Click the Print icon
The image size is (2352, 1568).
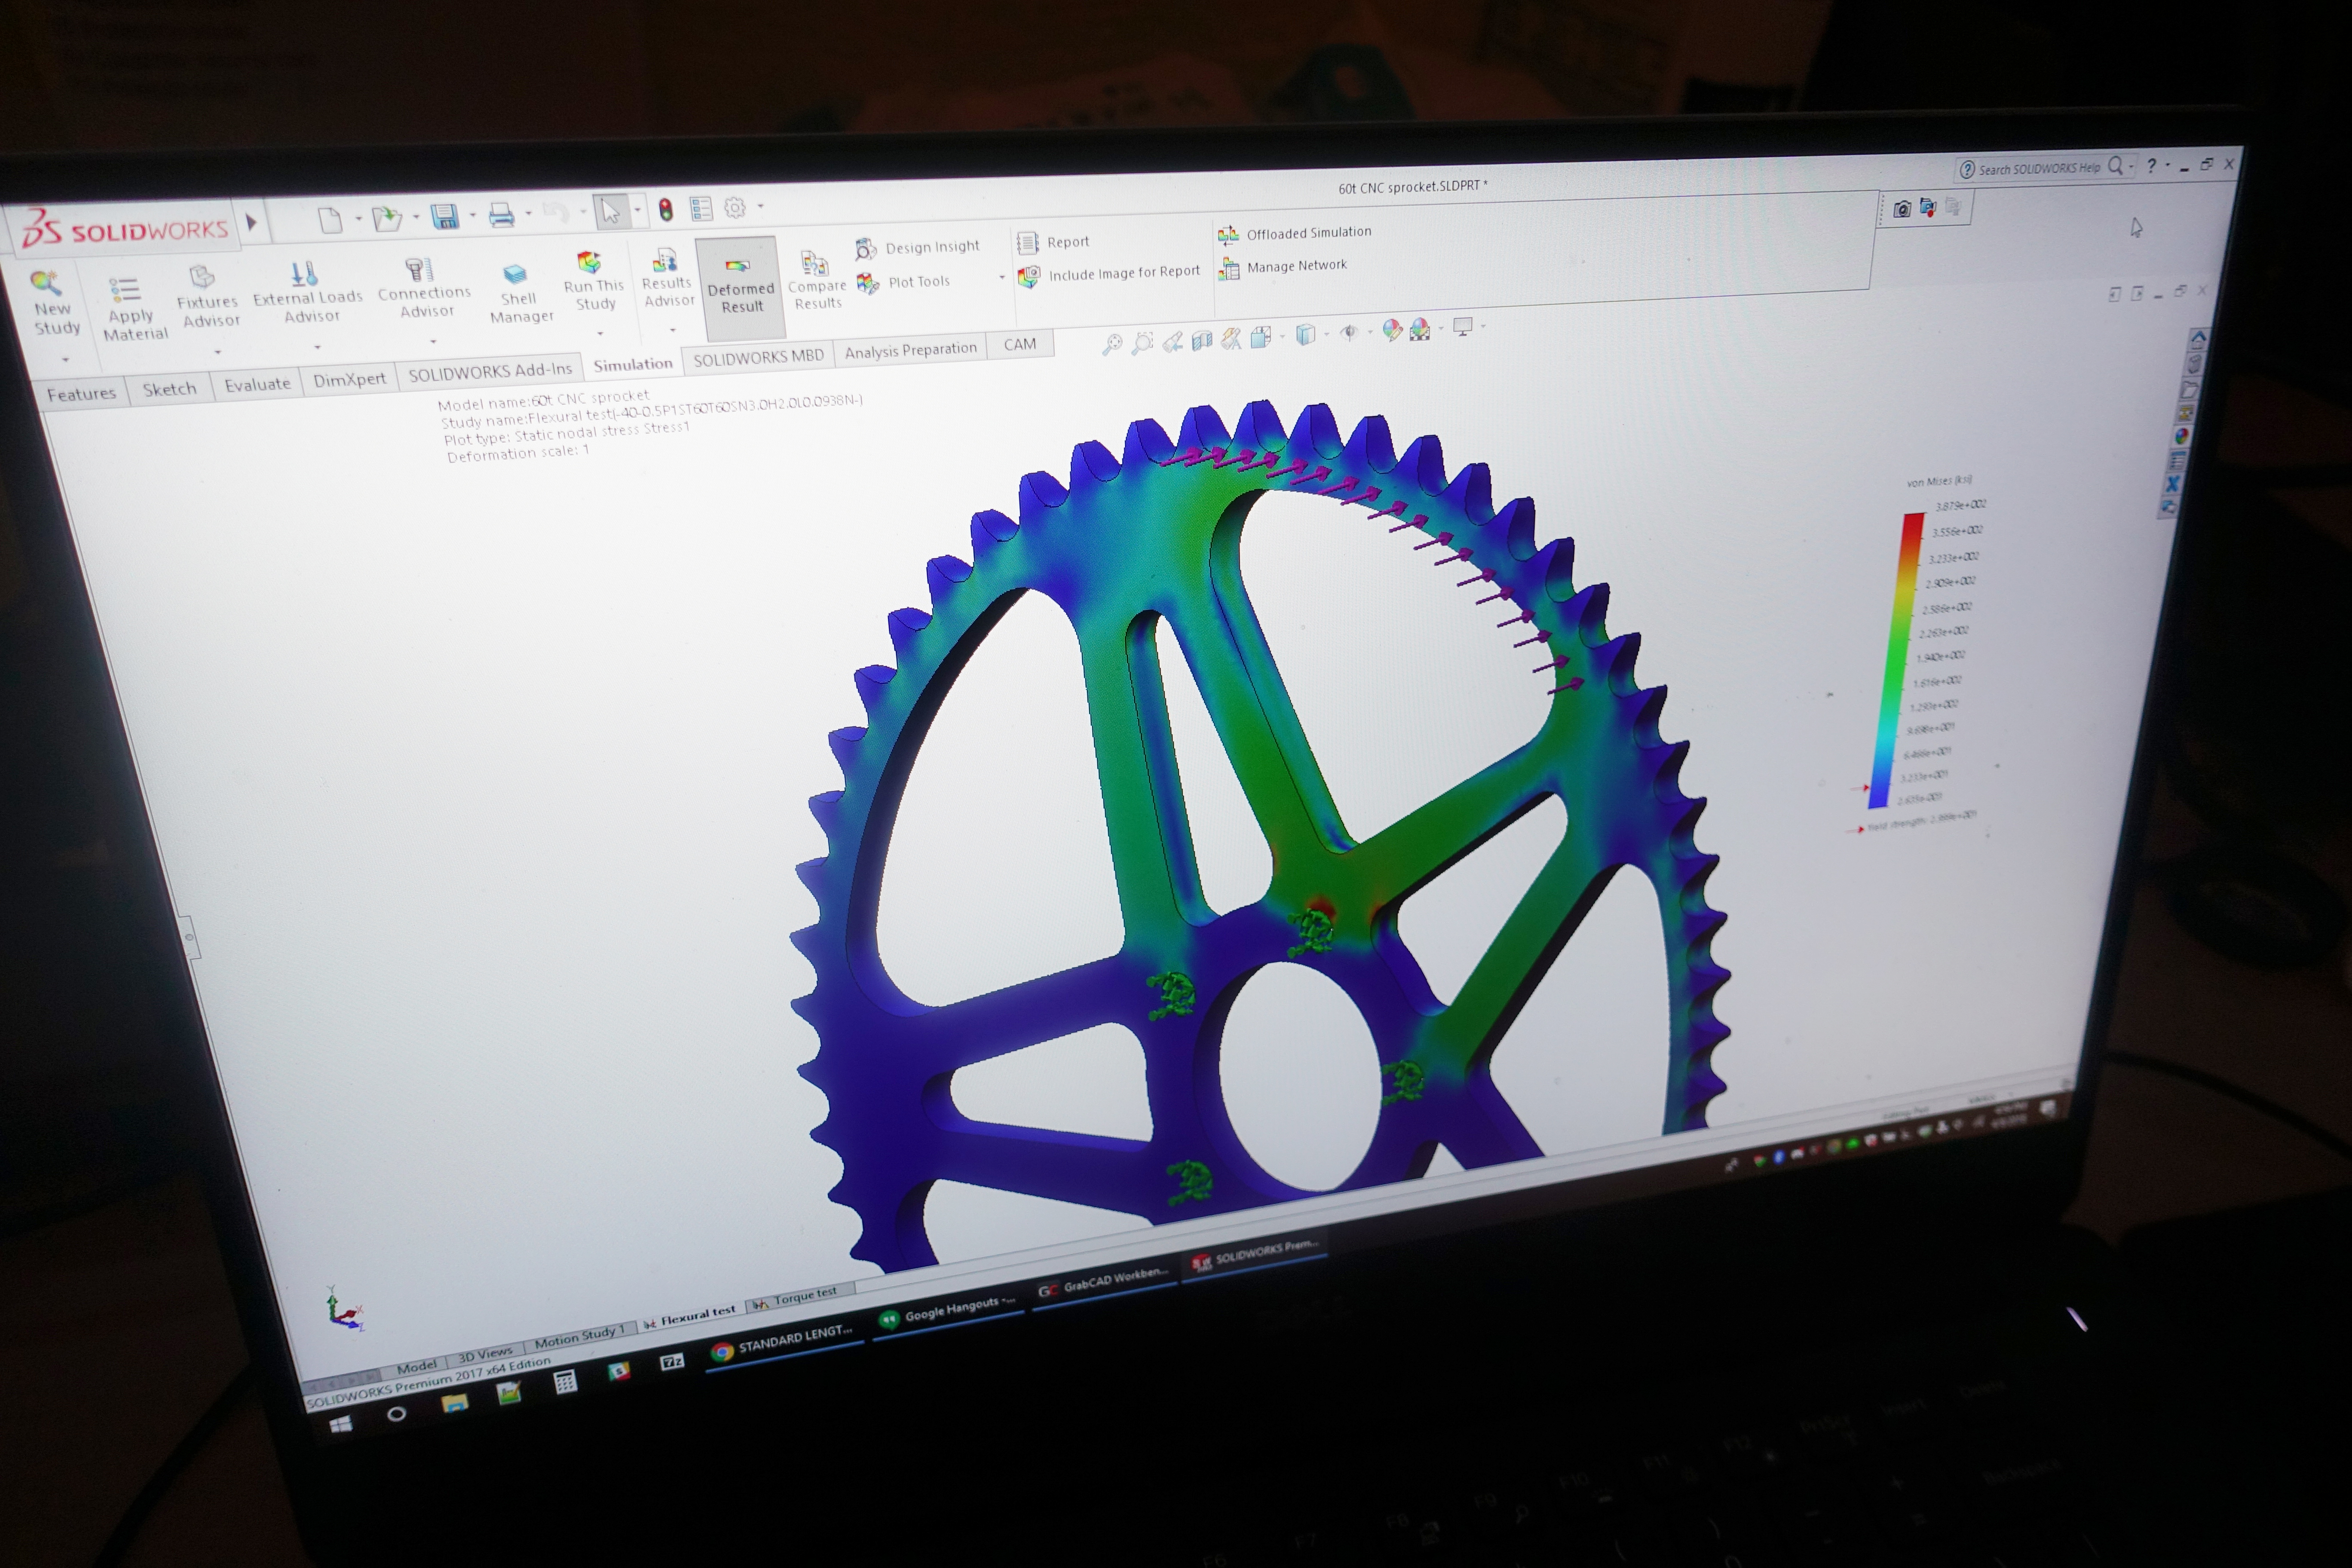pyautogui.click(x=501, y=214)
